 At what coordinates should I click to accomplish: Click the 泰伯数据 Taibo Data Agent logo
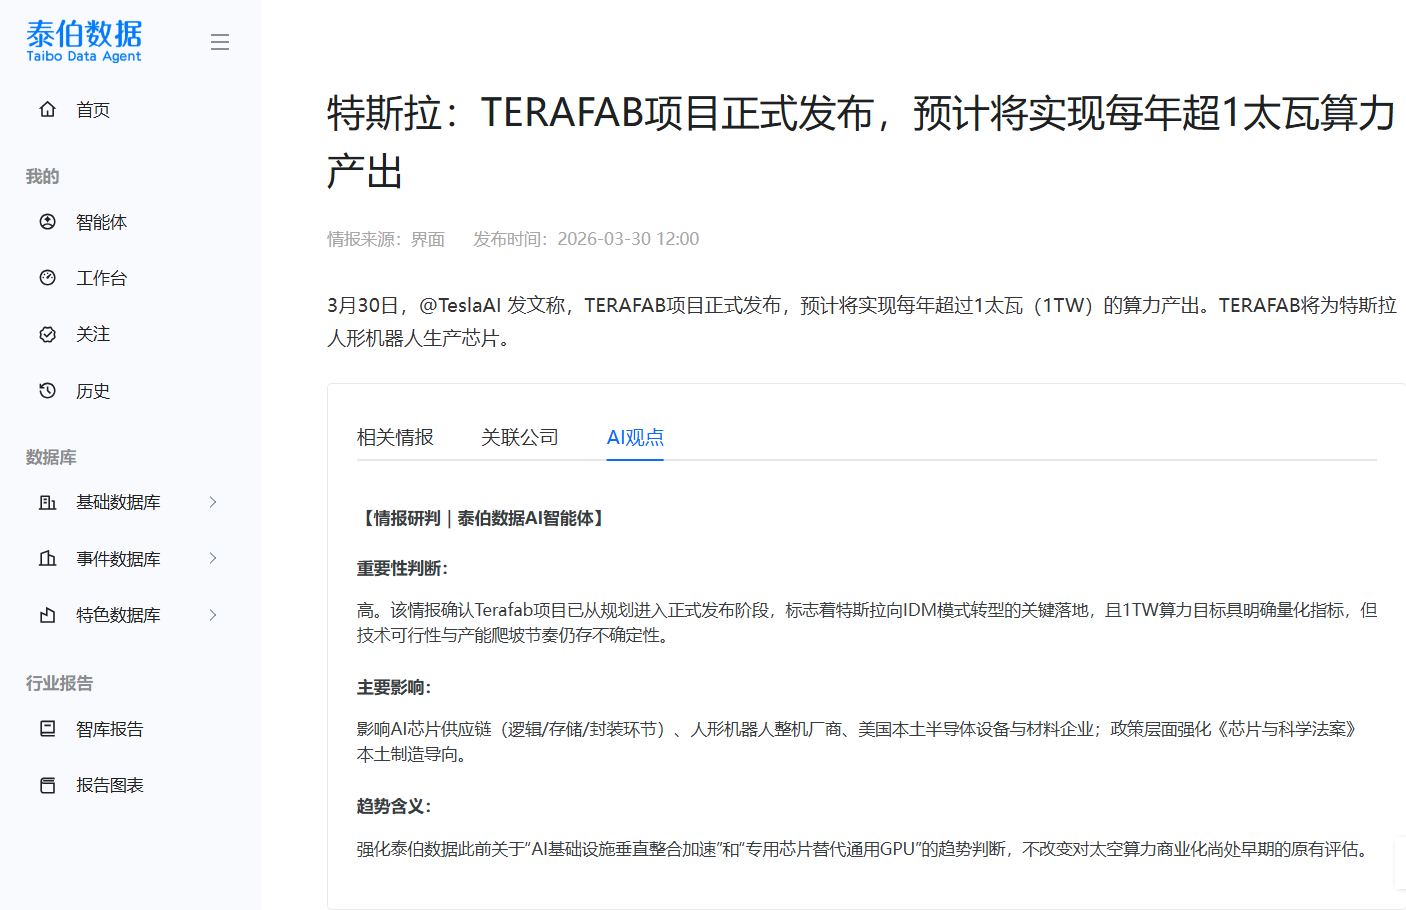coord(84,41)
